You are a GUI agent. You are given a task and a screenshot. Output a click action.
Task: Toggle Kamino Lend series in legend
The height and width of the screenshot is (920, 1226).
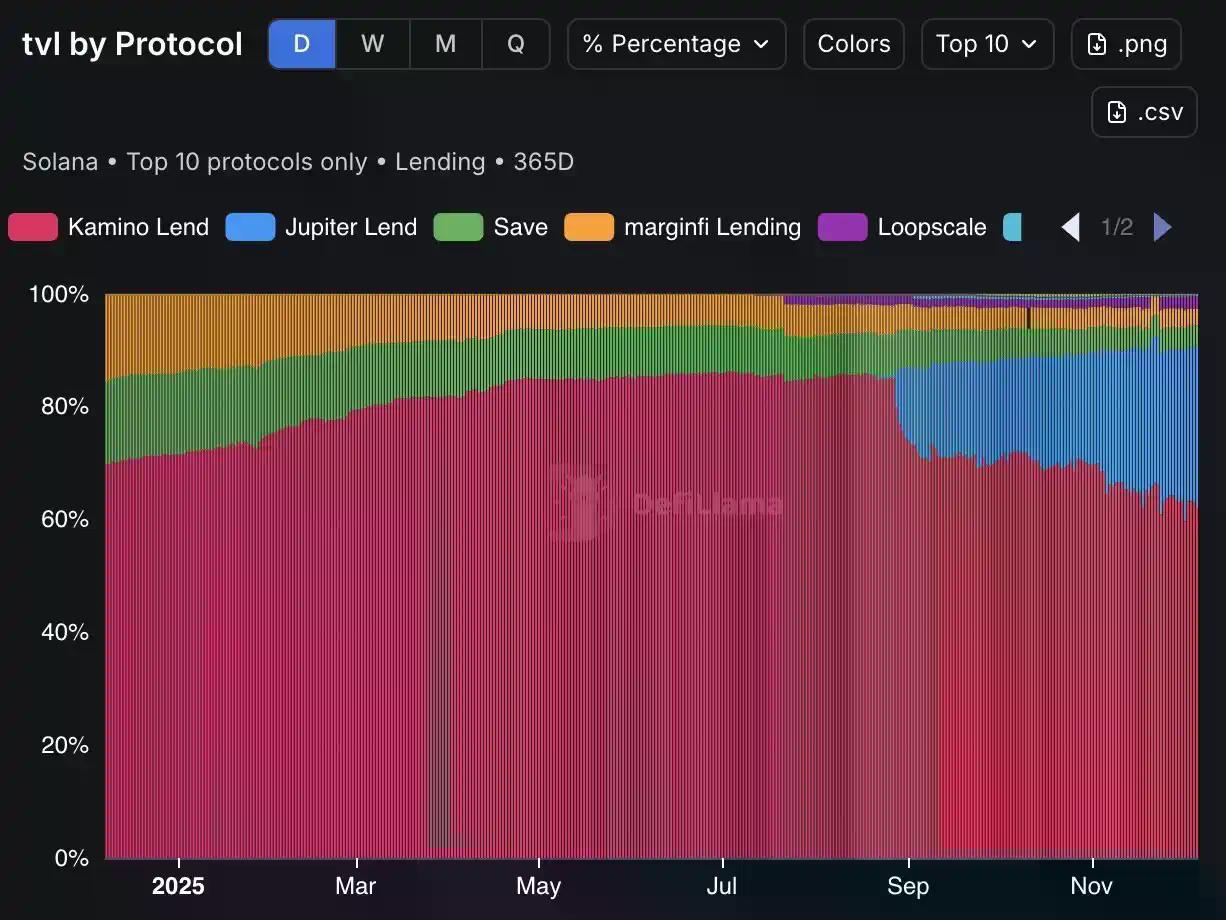[x=109, y=227]
